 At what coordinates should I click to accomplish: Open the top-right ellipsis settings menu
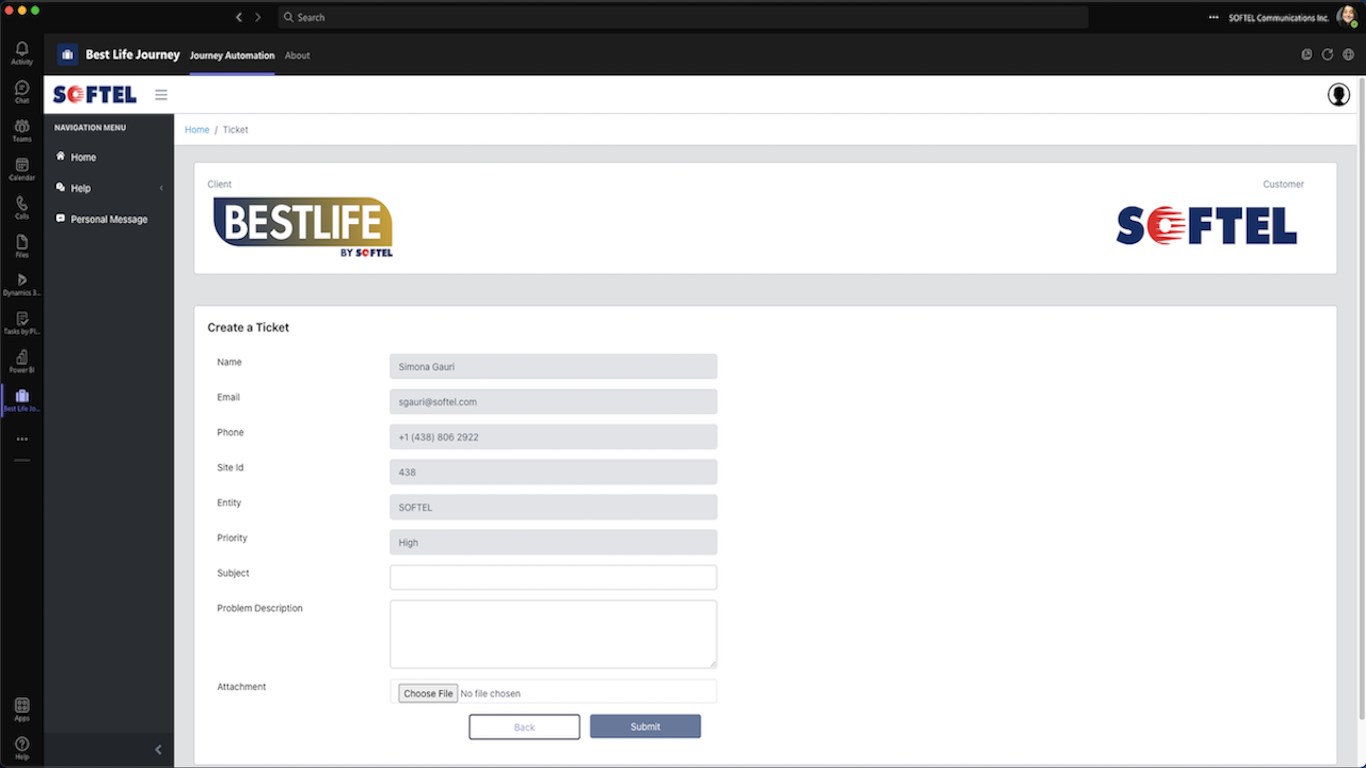click(x=1213, y=17)
